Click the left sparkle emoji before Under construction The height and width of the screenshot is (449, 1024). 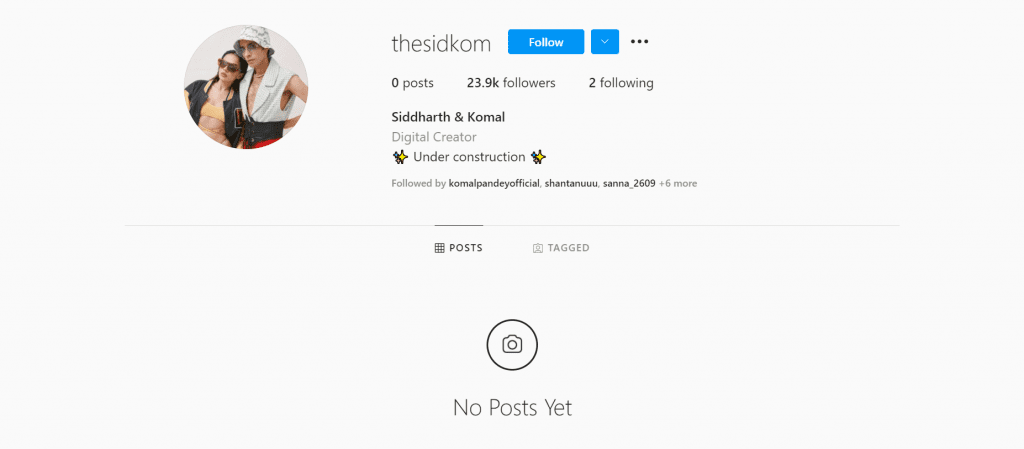point(400,157)
